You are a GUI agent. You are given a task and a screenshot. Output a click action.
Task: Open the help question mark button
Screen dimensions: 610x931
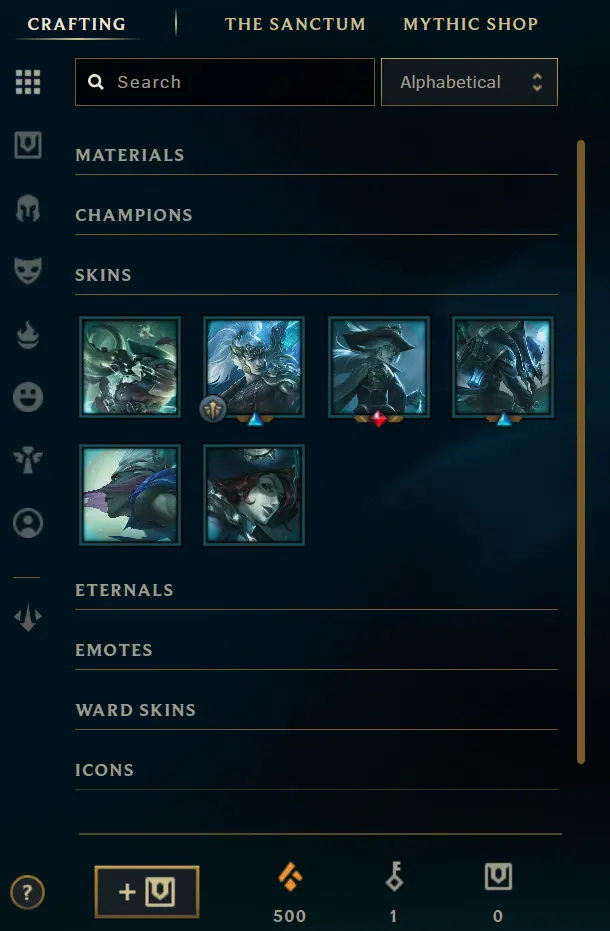(27, 892)
